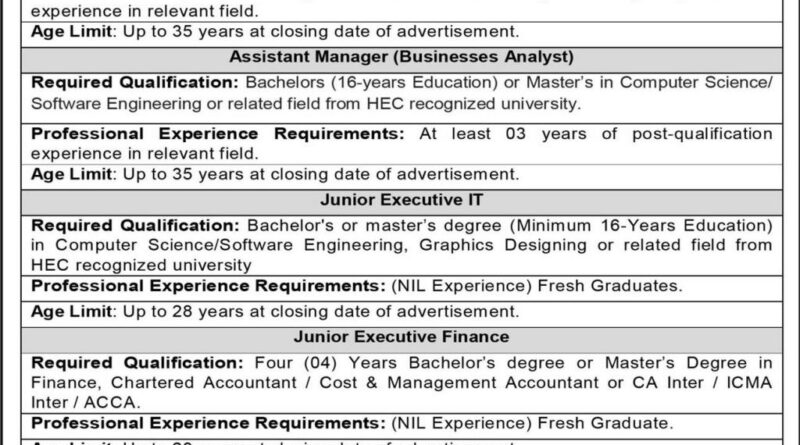Click the Age Limit row stating 28 years
The width and height of the screenshot is (800, 445).
point(275,311)
